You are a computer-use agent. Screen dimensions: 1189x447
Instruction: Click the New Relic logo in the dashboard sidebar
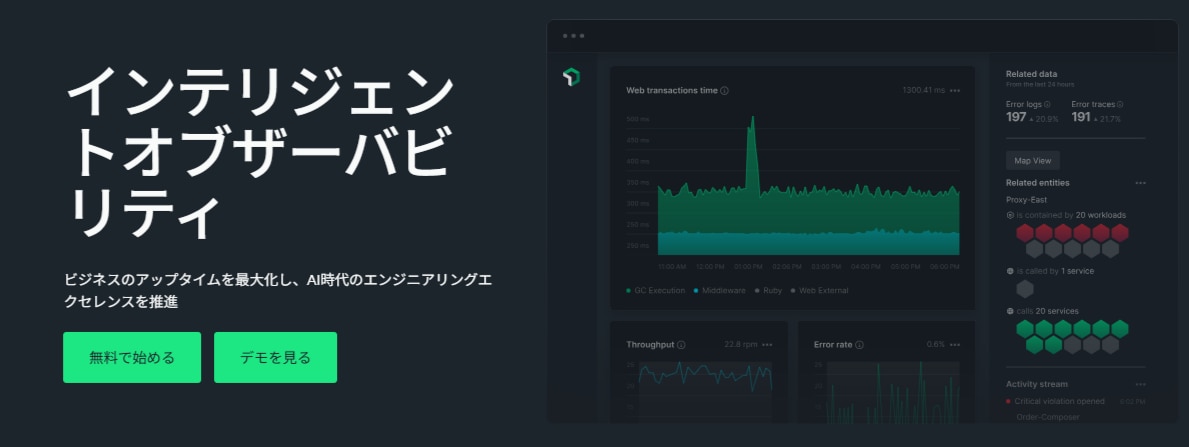[571, 76]
